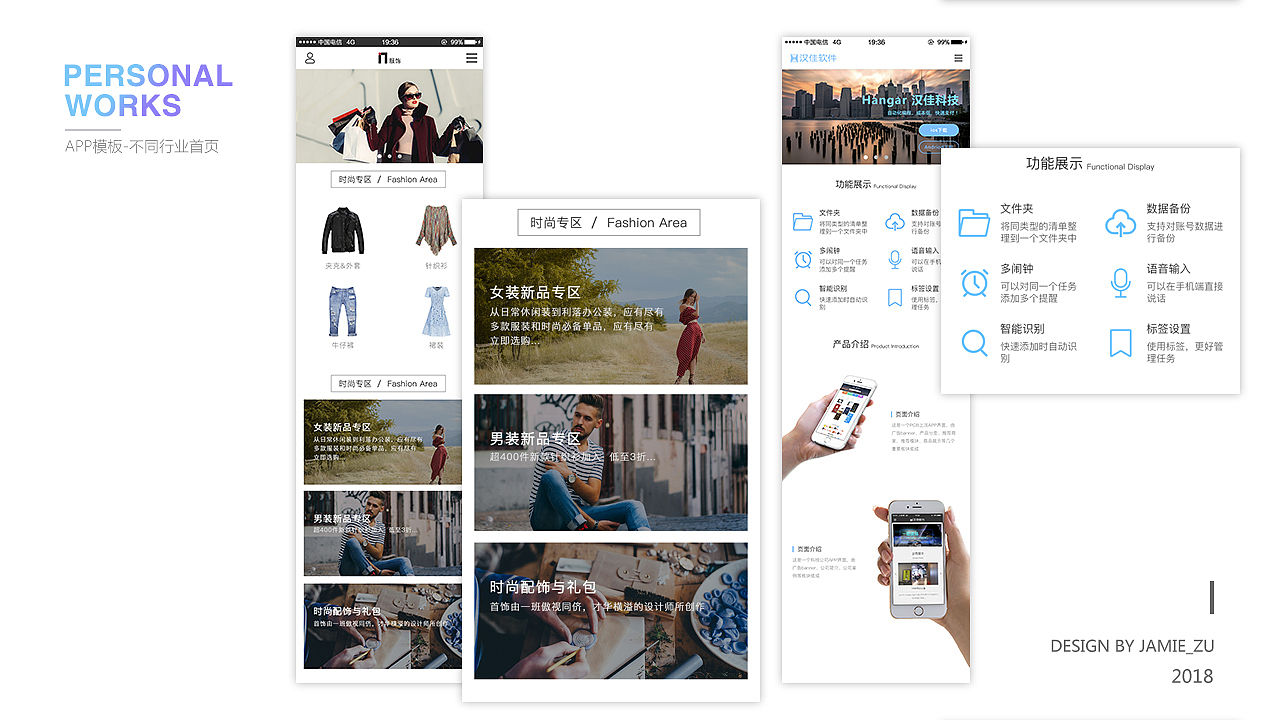Click the alarm clock 多闹钟 icon in enlarged panel
1280x720 pixels.
pos(974,283)
